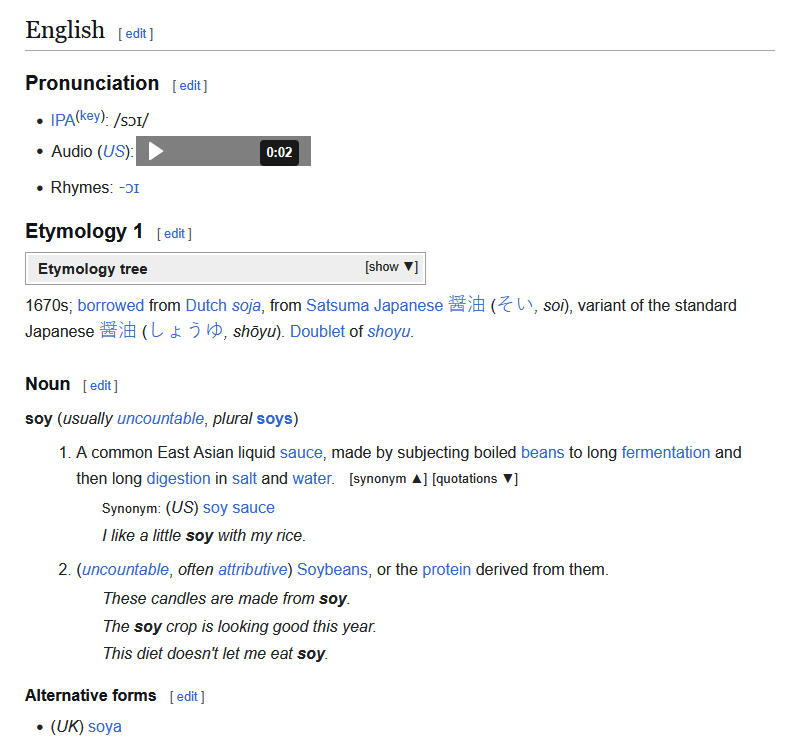
Task: Play the US audio pronunciation
Action: (x=156, y=151)
